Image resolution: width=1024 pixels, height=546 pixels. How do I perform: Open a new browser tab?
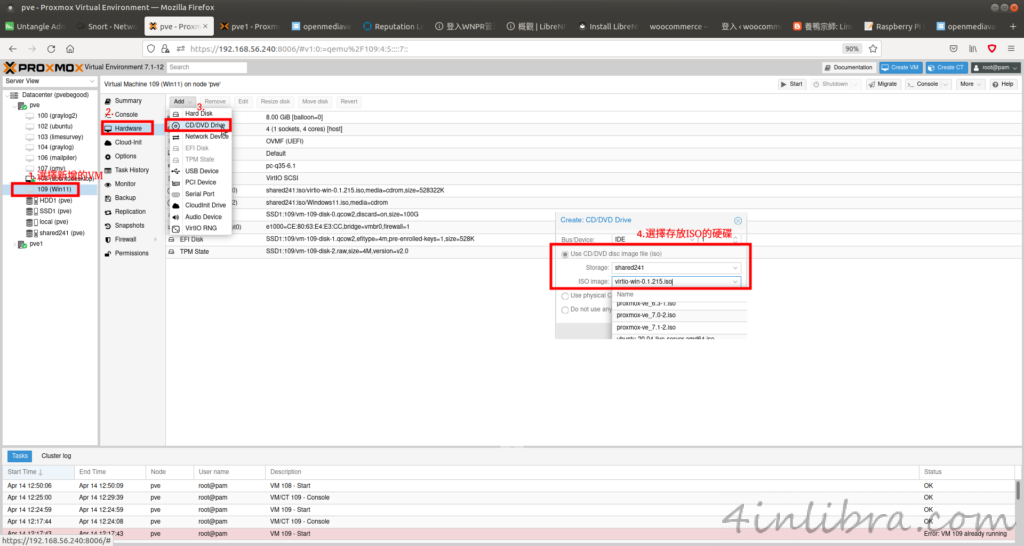pos(1013,26)
